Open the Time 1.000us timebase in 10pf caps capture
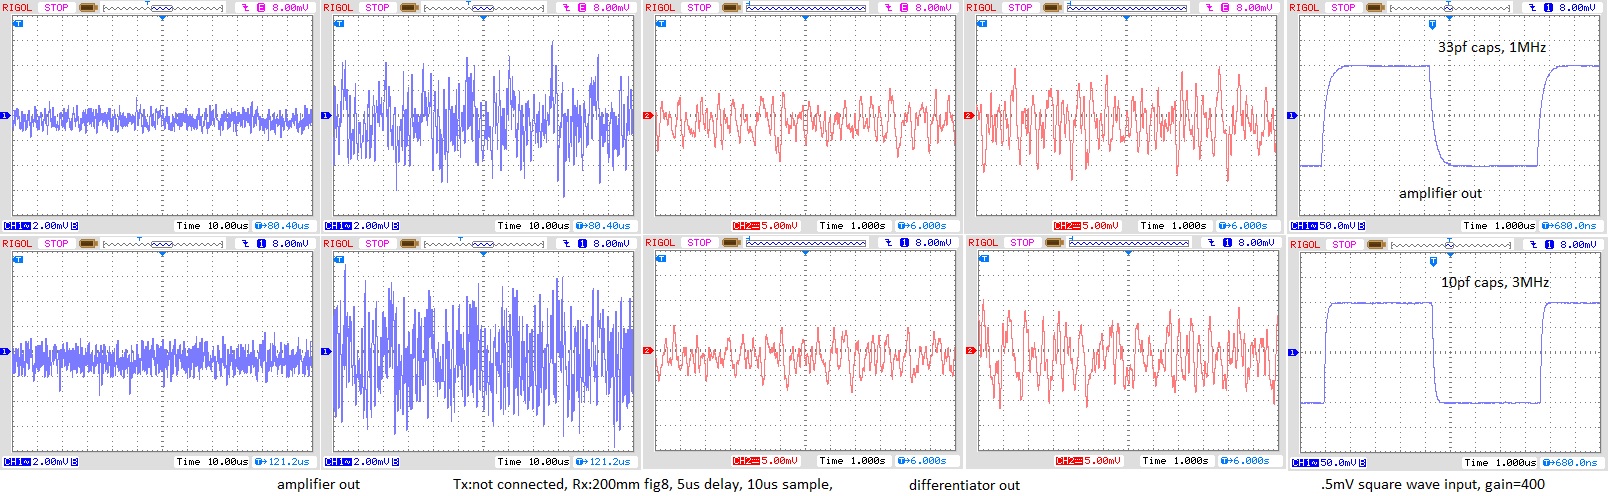1620x496 pixels. pyautogui.click(x=1500, y=463)
